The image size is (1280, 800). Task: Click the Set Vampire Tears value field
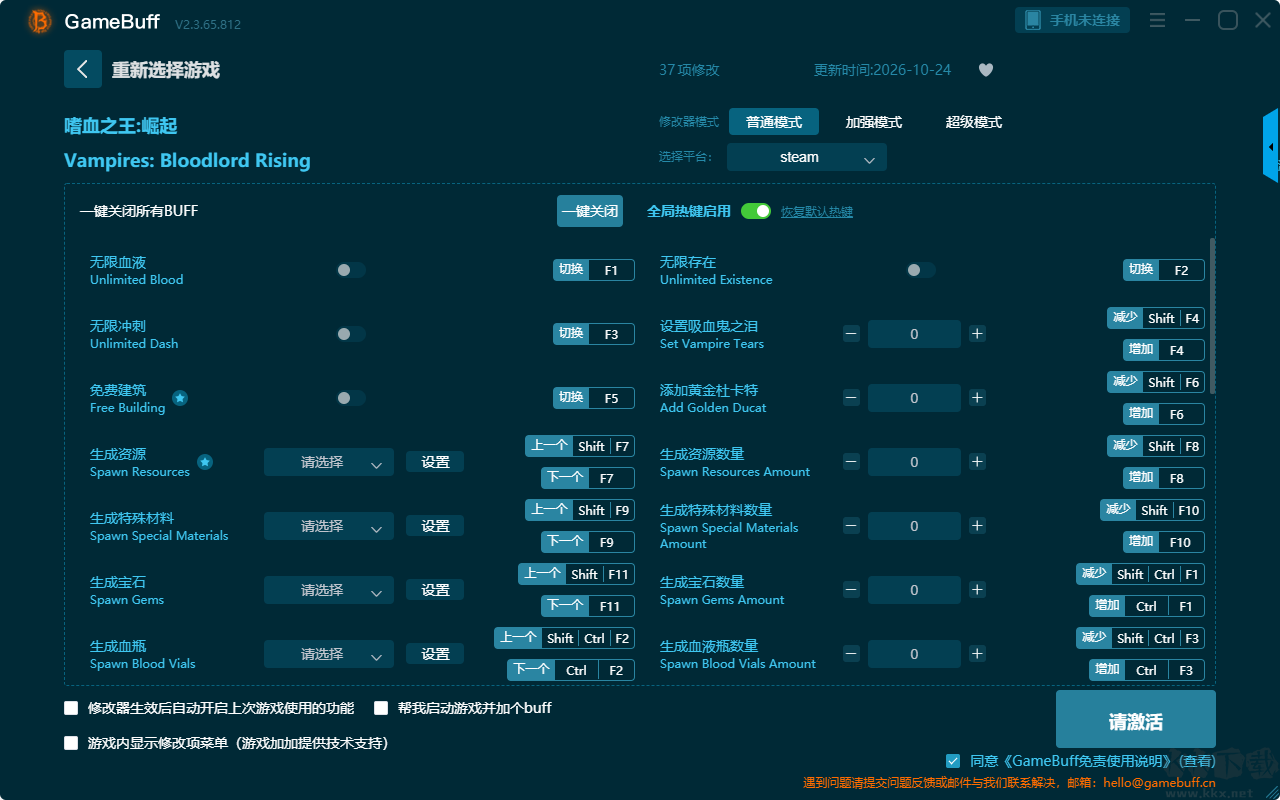click(x=914, y=334)
